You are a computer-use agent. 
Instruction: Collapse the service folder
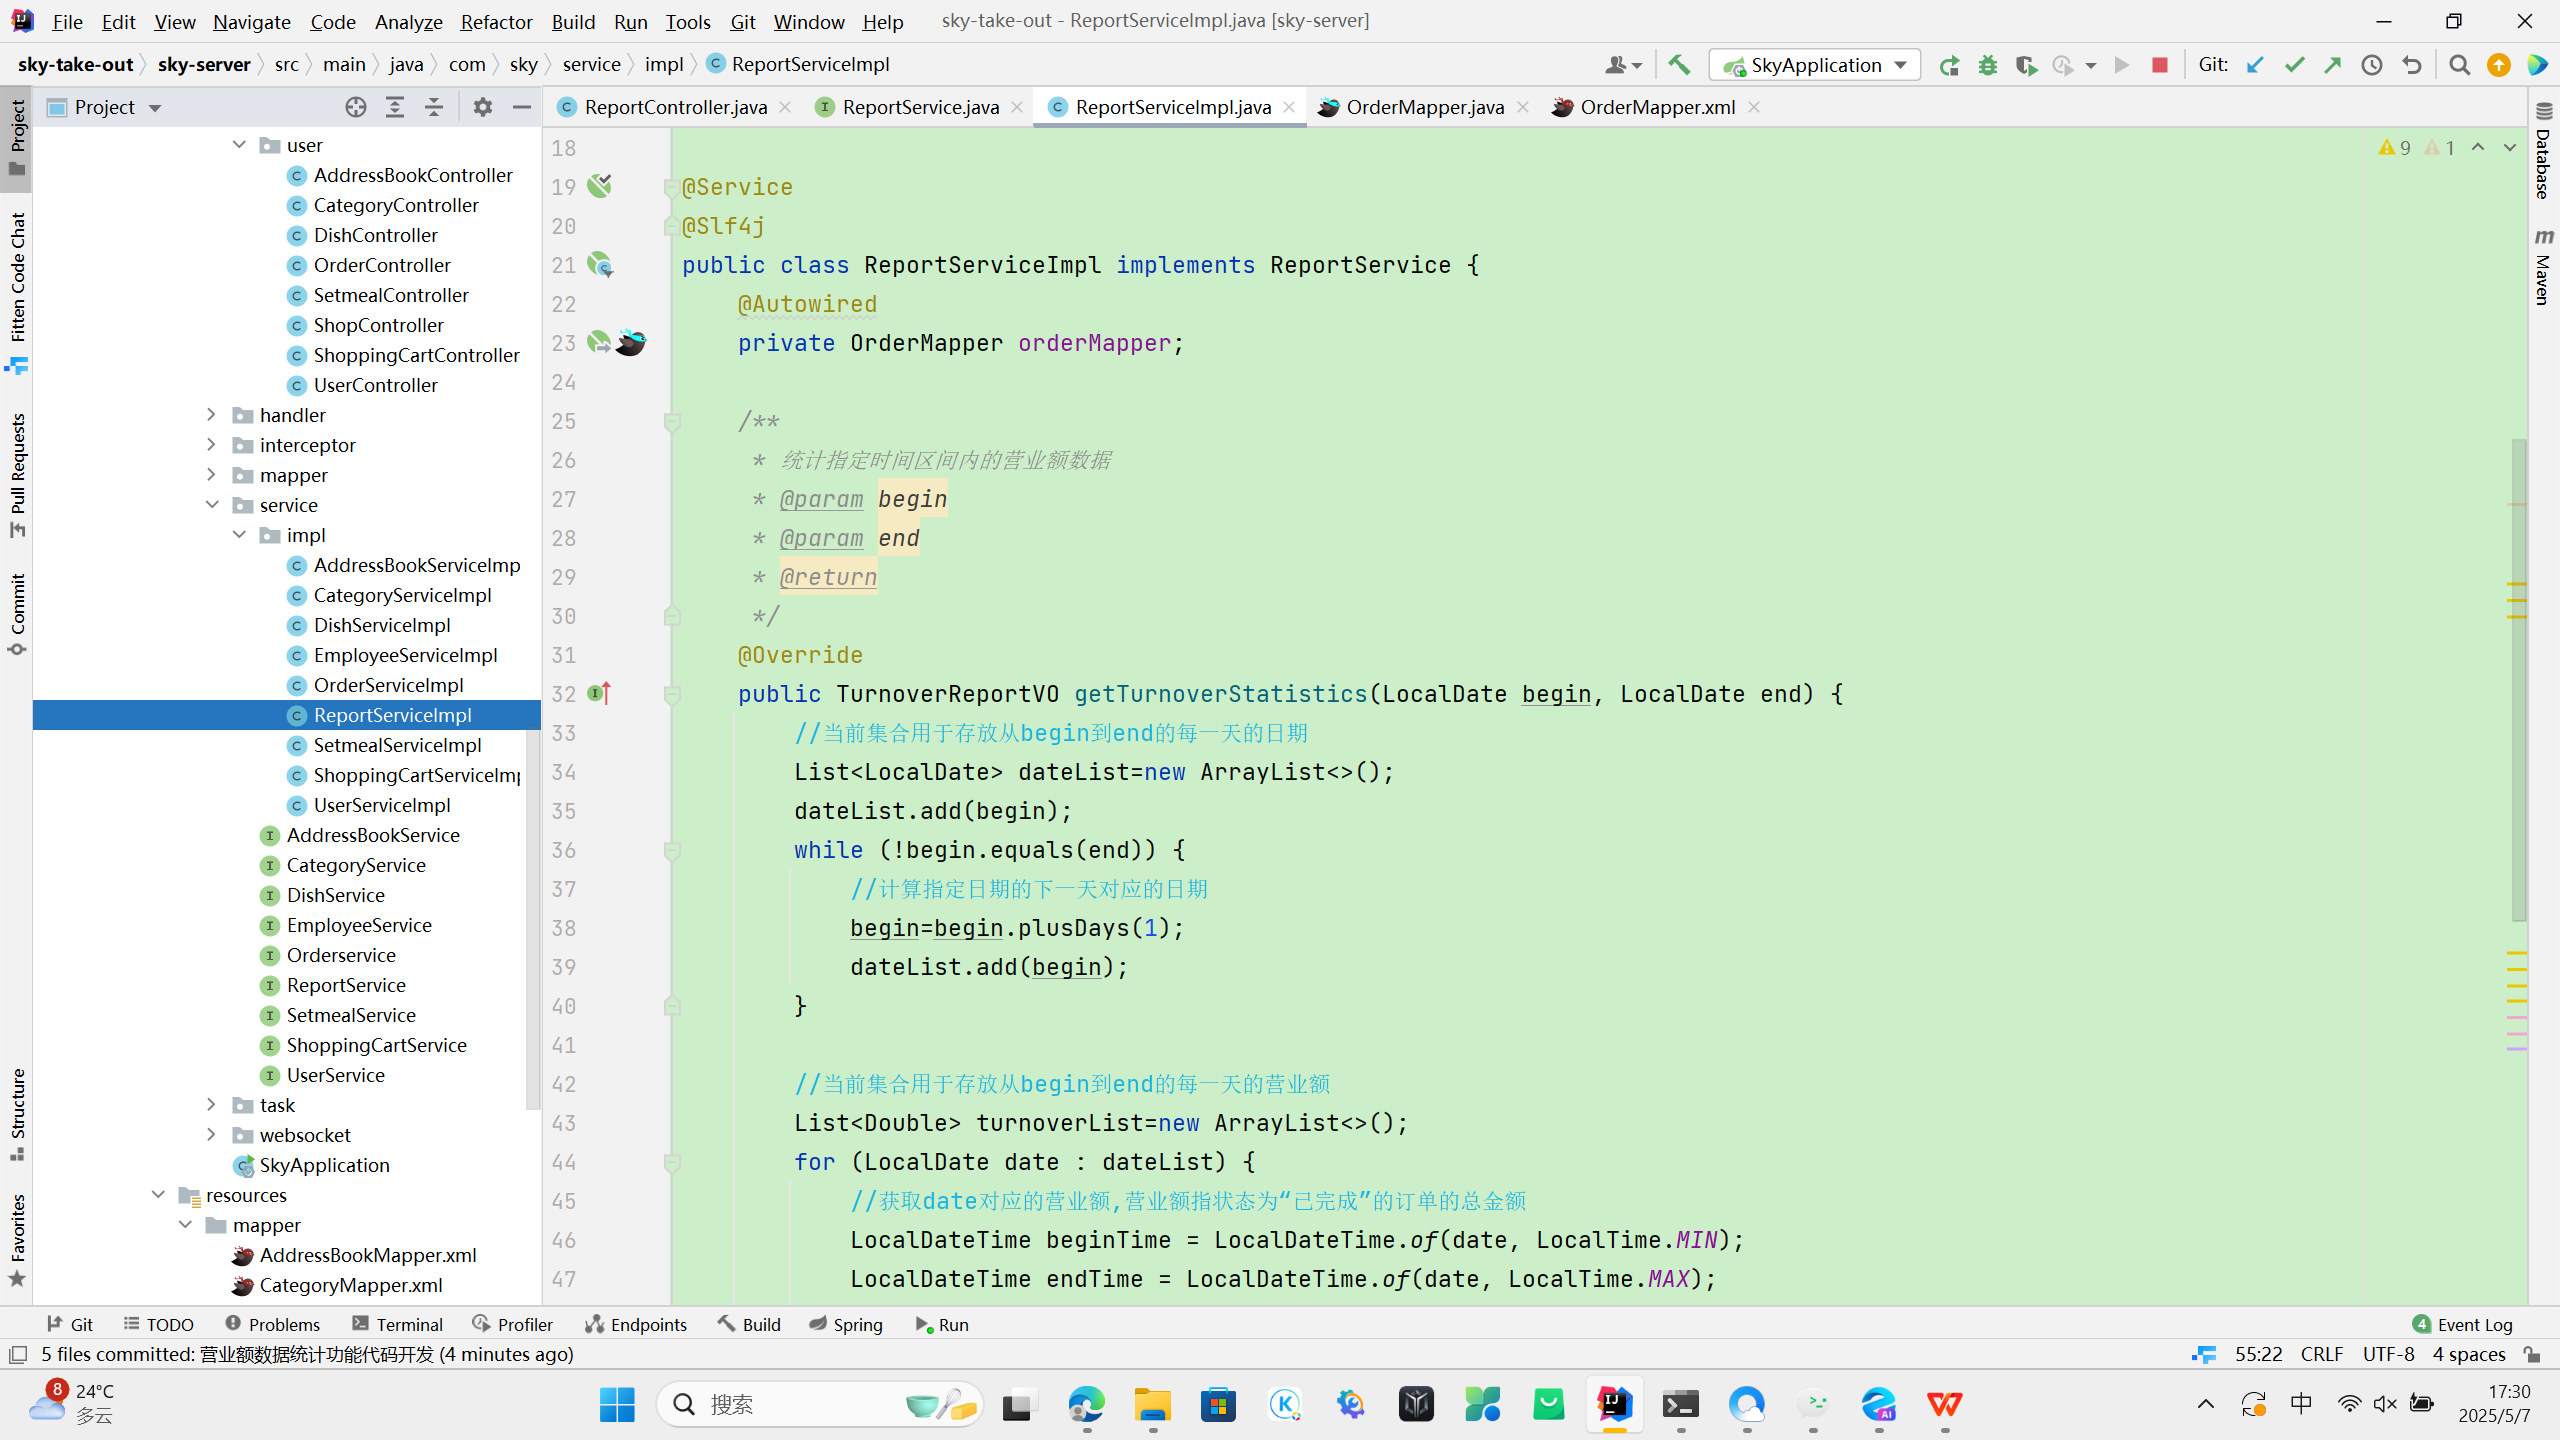tap(211, 504)
